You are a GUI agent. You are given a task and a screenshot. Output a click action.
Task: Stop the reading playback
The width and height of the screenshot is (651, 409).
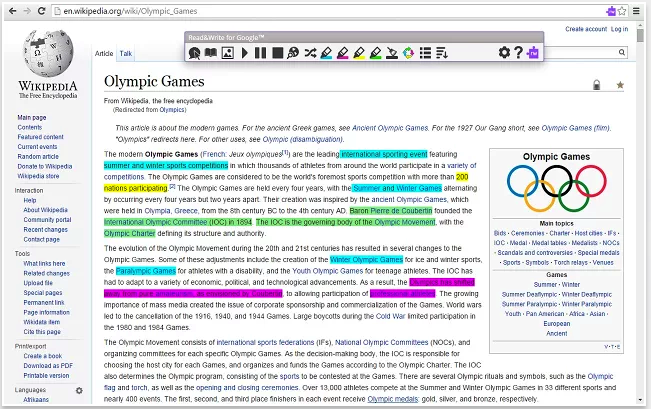[277, 53]
